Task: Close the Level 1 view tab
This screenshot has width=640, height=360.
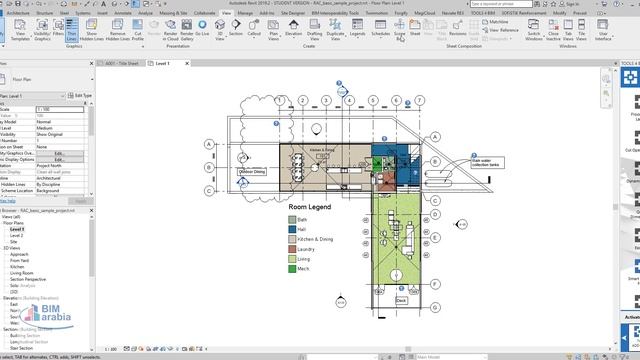Action: coord(187,63)
